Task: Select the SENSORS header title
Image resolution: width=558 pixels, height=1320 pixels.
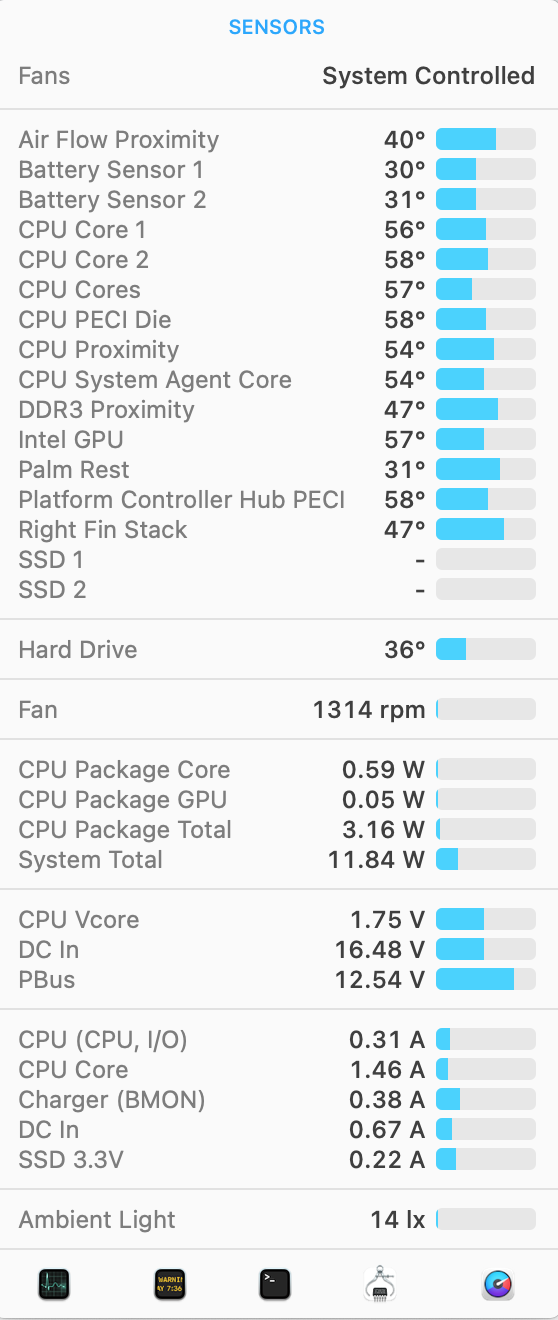Action: (277, 27)
